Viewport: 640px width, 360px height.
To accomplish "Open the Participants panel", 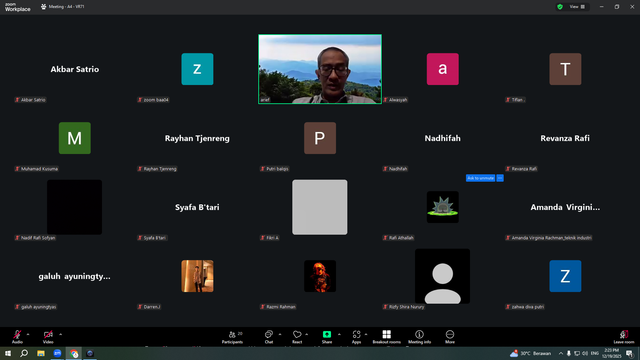I will coord(233,337).
